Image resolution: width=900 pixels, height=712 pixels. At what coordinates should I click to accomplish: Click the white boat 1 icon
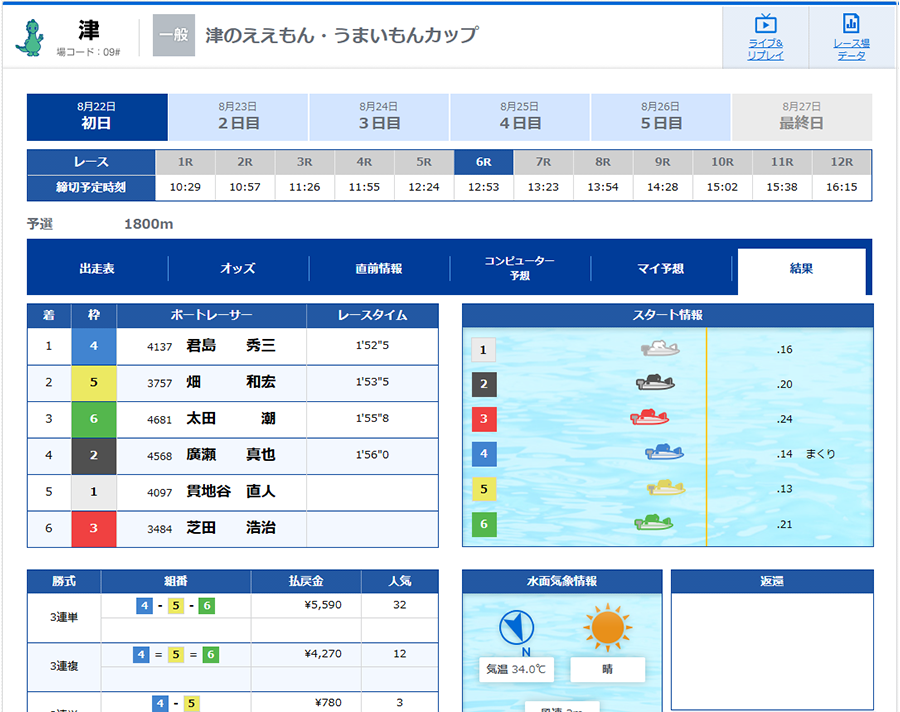(660, 348)
